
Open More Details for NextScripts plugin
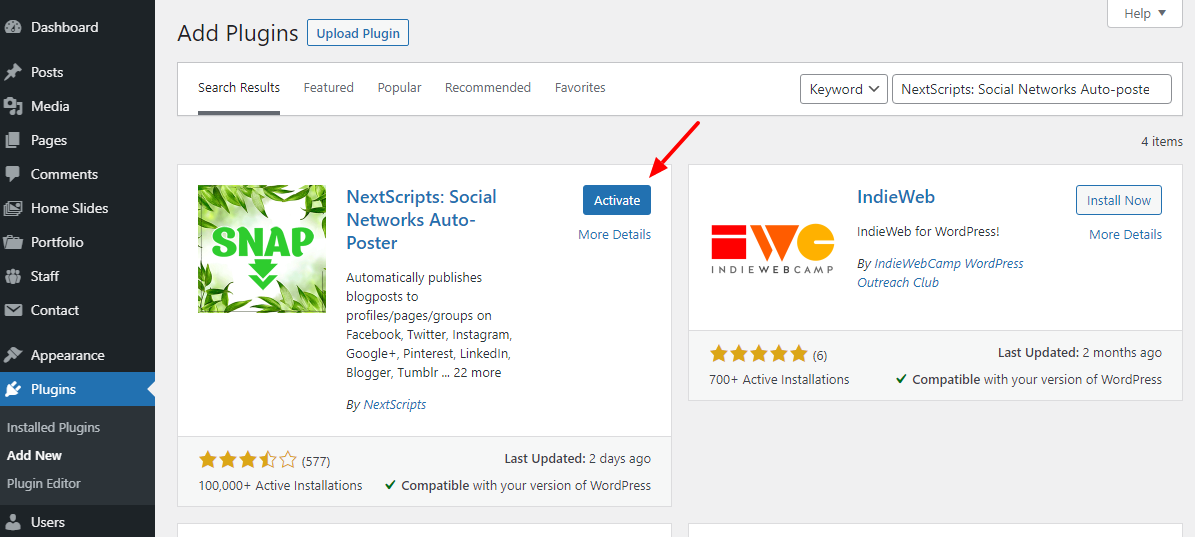coord(614,235)
